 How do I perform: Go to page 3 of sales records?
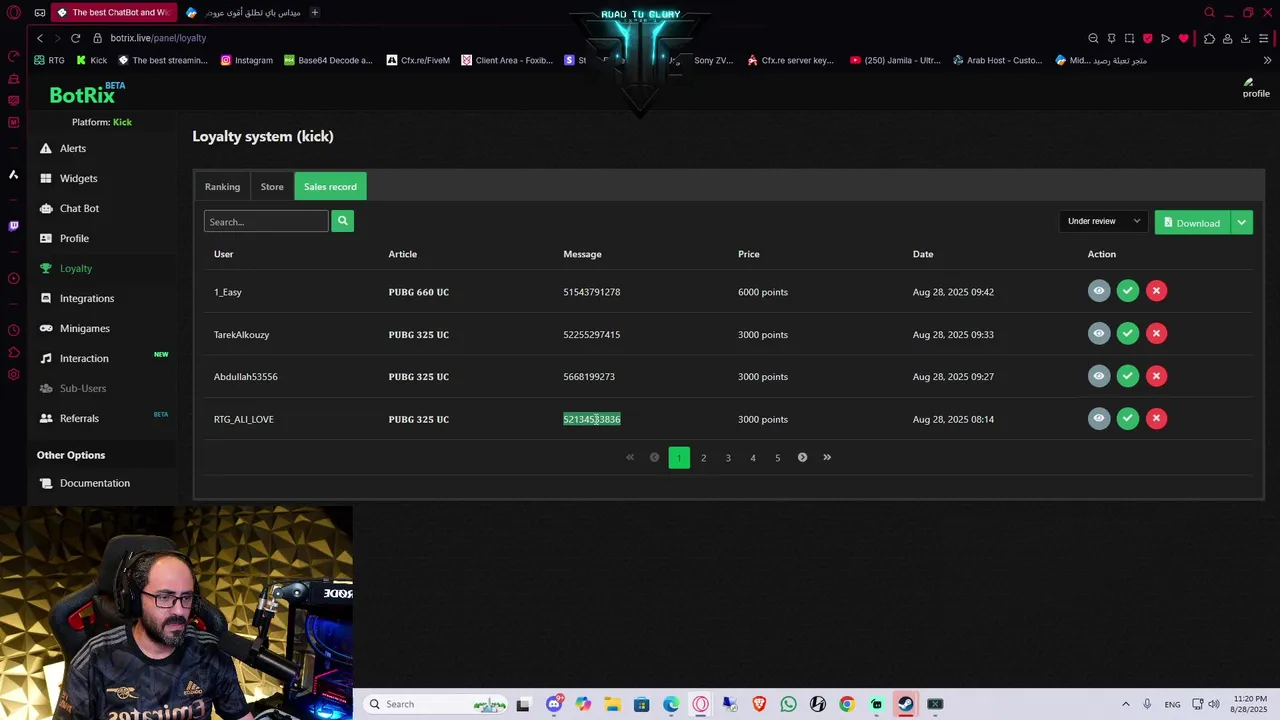point(728,457)
